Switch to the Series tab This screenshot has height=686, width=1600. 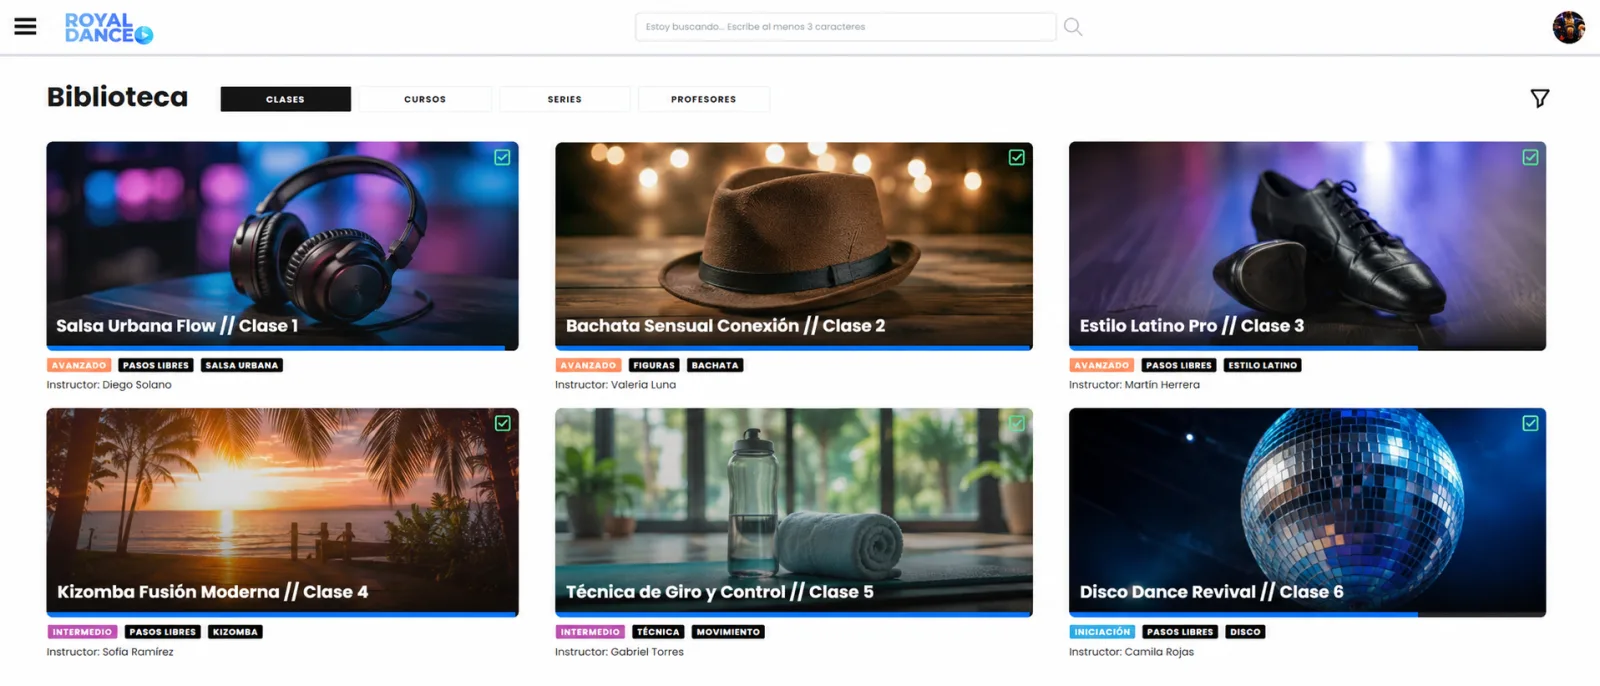click(564, 99)
